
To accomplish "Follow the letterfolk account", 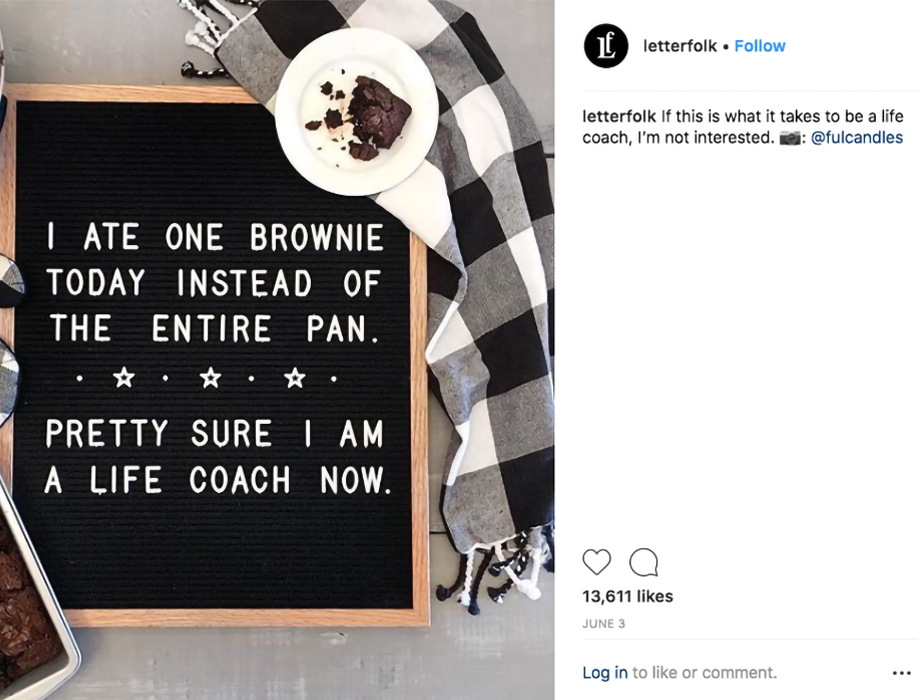I will (760, 46).
